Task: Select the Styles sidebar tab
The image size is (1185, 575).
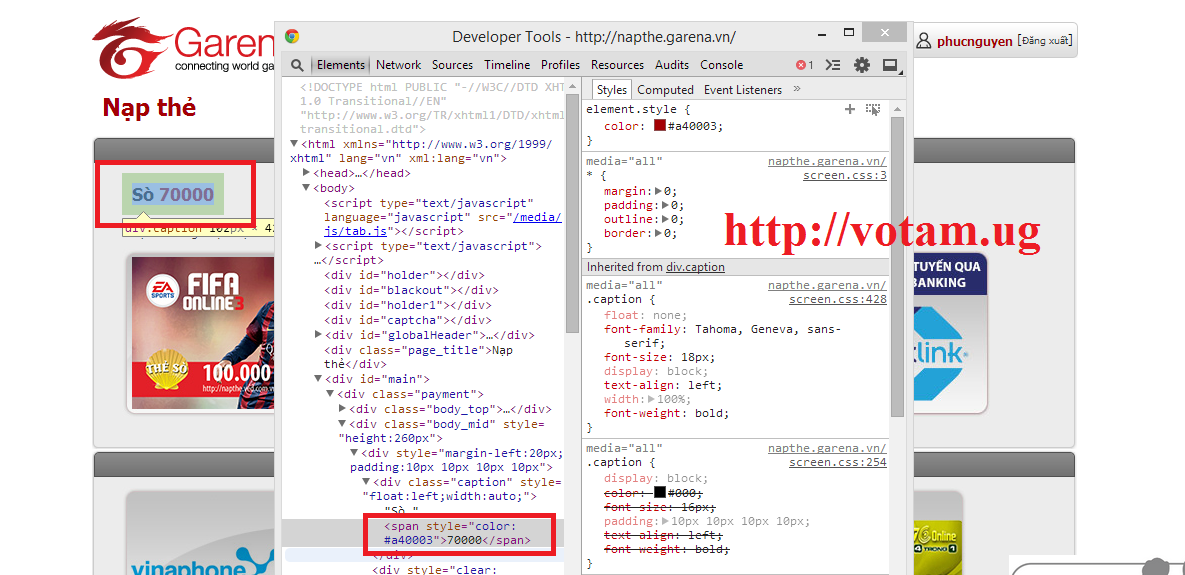Action: 611,89
